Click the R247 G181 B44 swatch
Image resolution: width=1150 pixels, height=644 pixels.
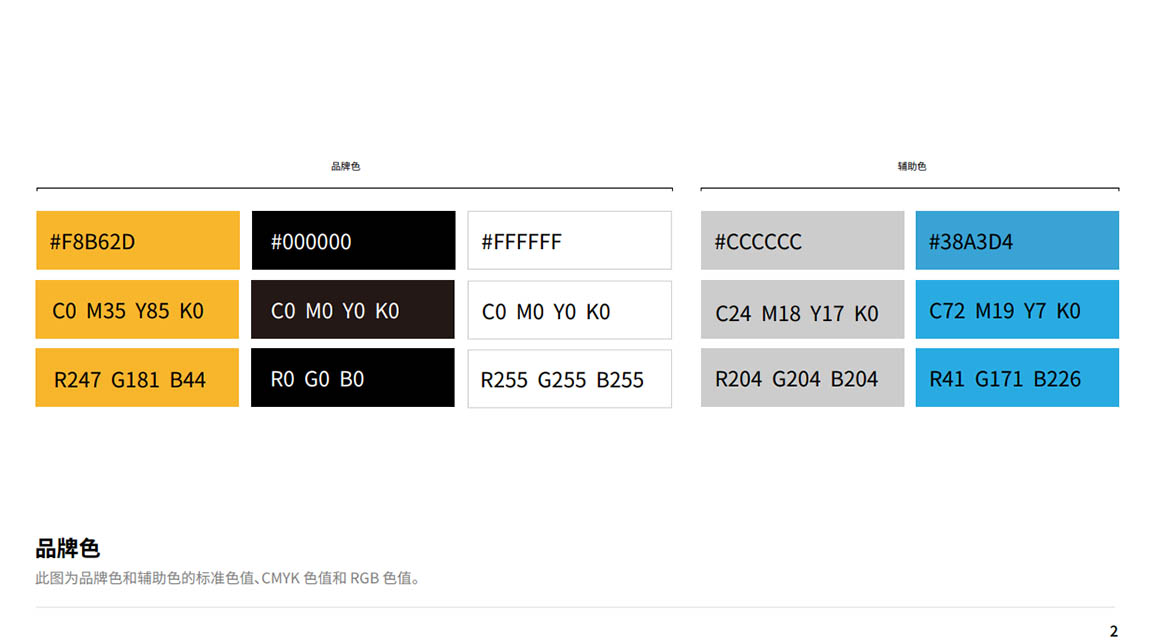[137, 378]
